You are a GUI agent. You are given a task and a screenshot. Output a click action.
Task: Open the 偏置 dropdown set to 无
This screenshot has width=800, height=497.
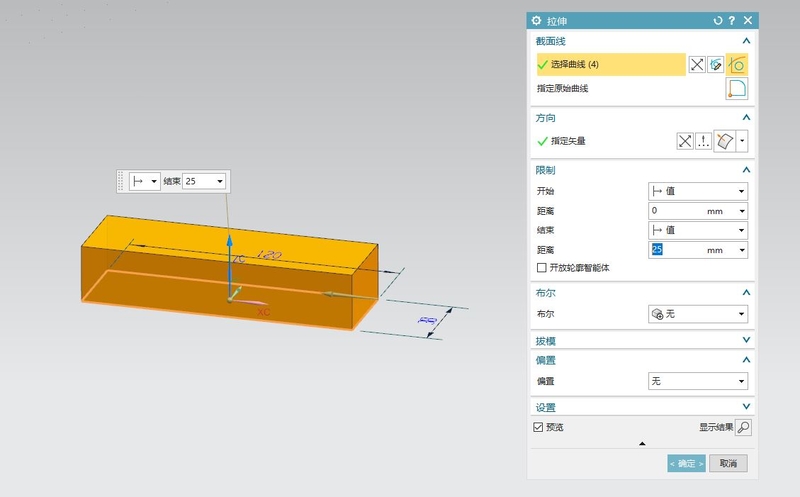coord(698,381)
